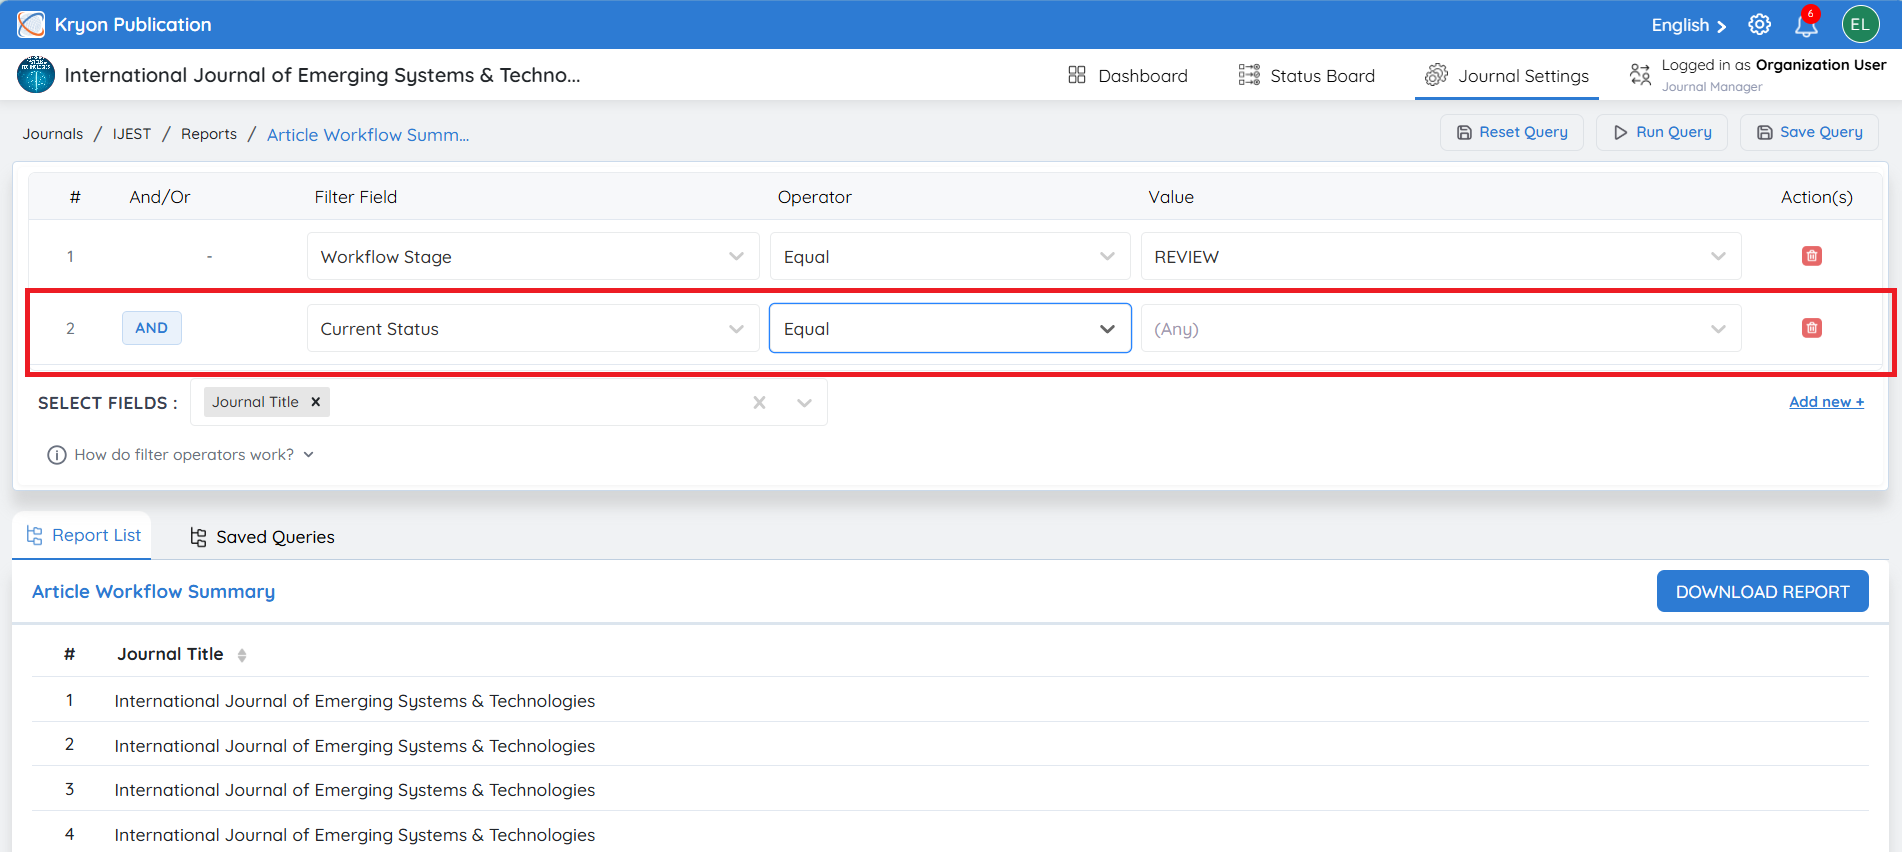Open the Workflow Stage filter field dropdown

(x=533, y=256)
